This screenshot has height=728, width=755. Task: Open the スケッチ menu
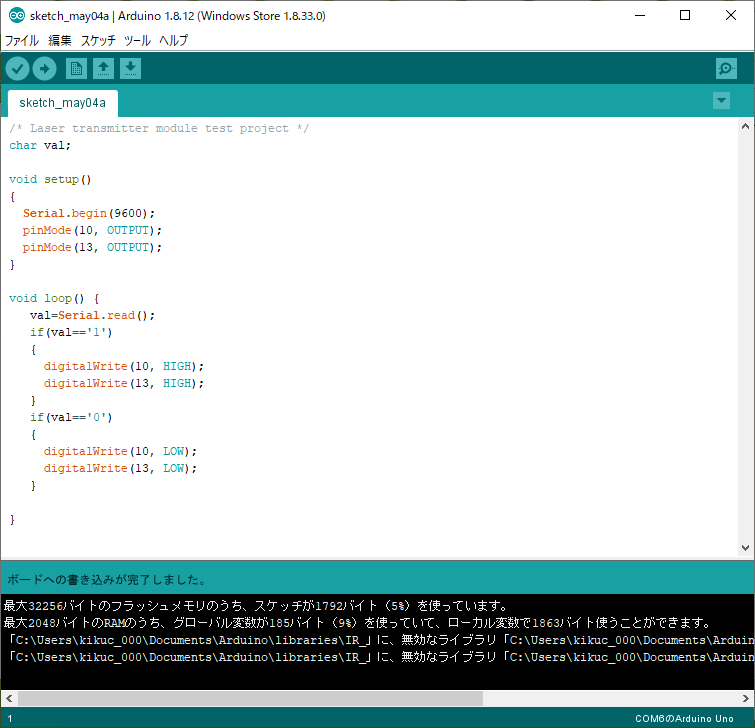tap(98, 41)
